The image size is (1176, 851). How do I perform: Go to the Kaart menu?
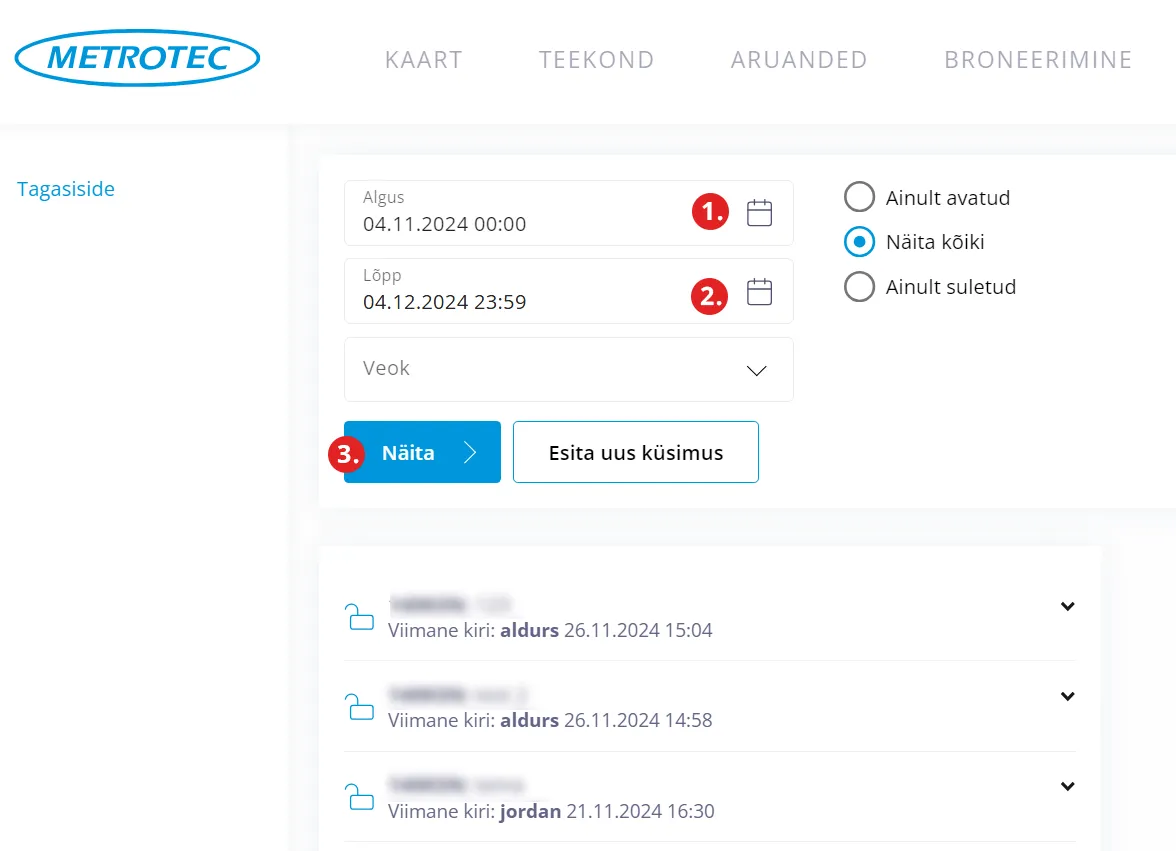click(424, 60)
